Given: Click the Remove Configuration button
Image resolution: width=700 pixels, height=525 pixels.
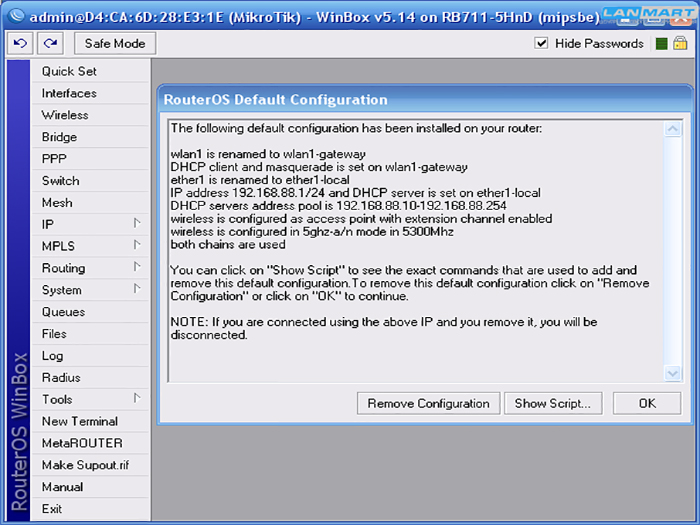Looking at the screenshot, I should 428,404.
